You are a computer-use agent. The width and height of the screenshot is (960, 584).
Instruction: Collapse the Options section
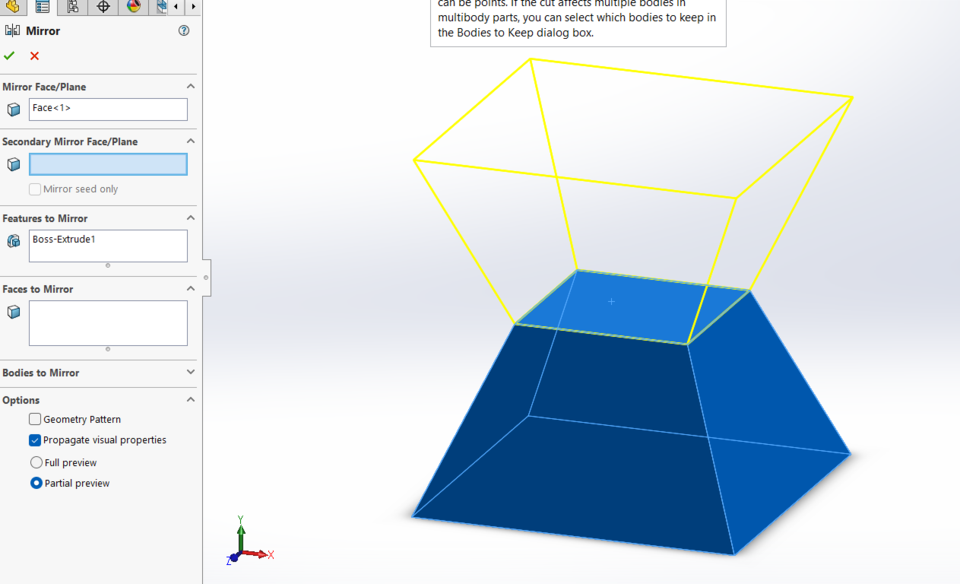(x=190, y=399)
